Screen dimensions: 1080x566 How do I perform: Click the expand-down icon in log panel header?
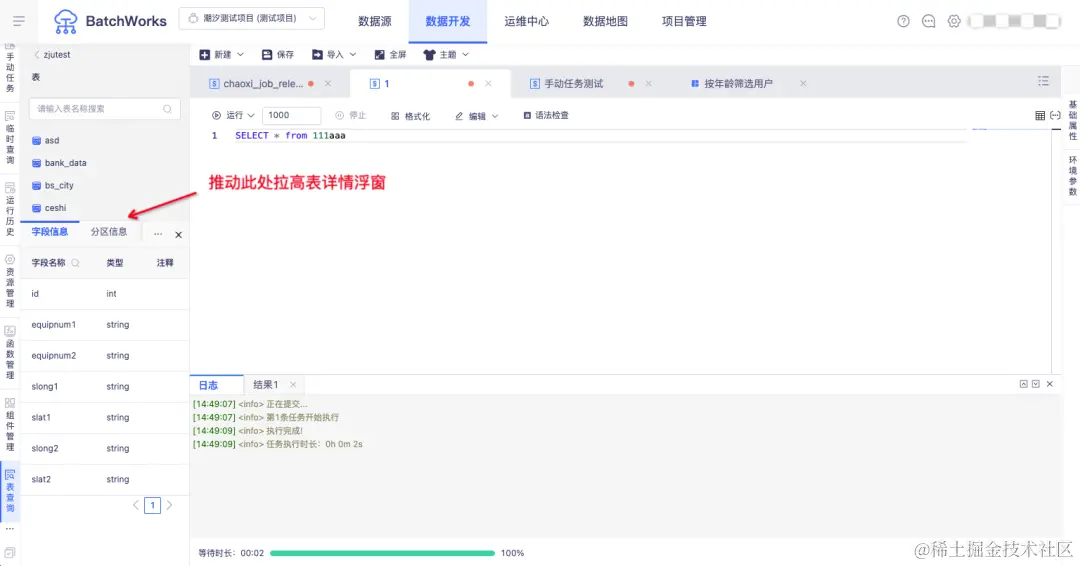pos(1036,384)
